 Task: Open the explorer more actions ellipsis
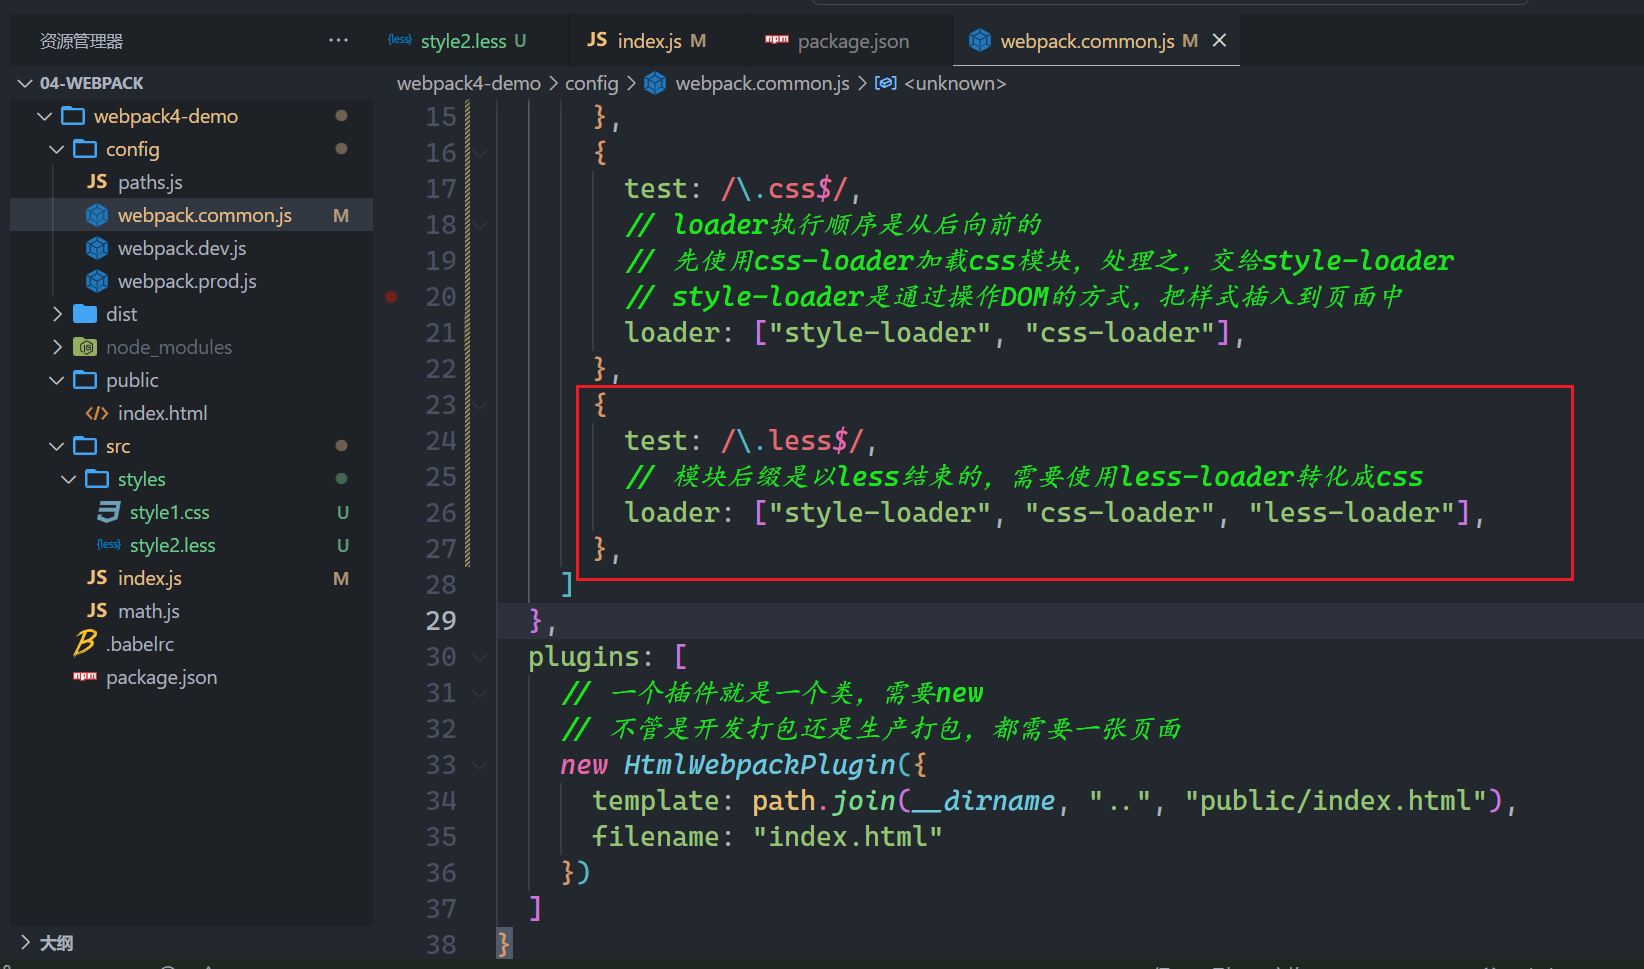coord(339,40)
